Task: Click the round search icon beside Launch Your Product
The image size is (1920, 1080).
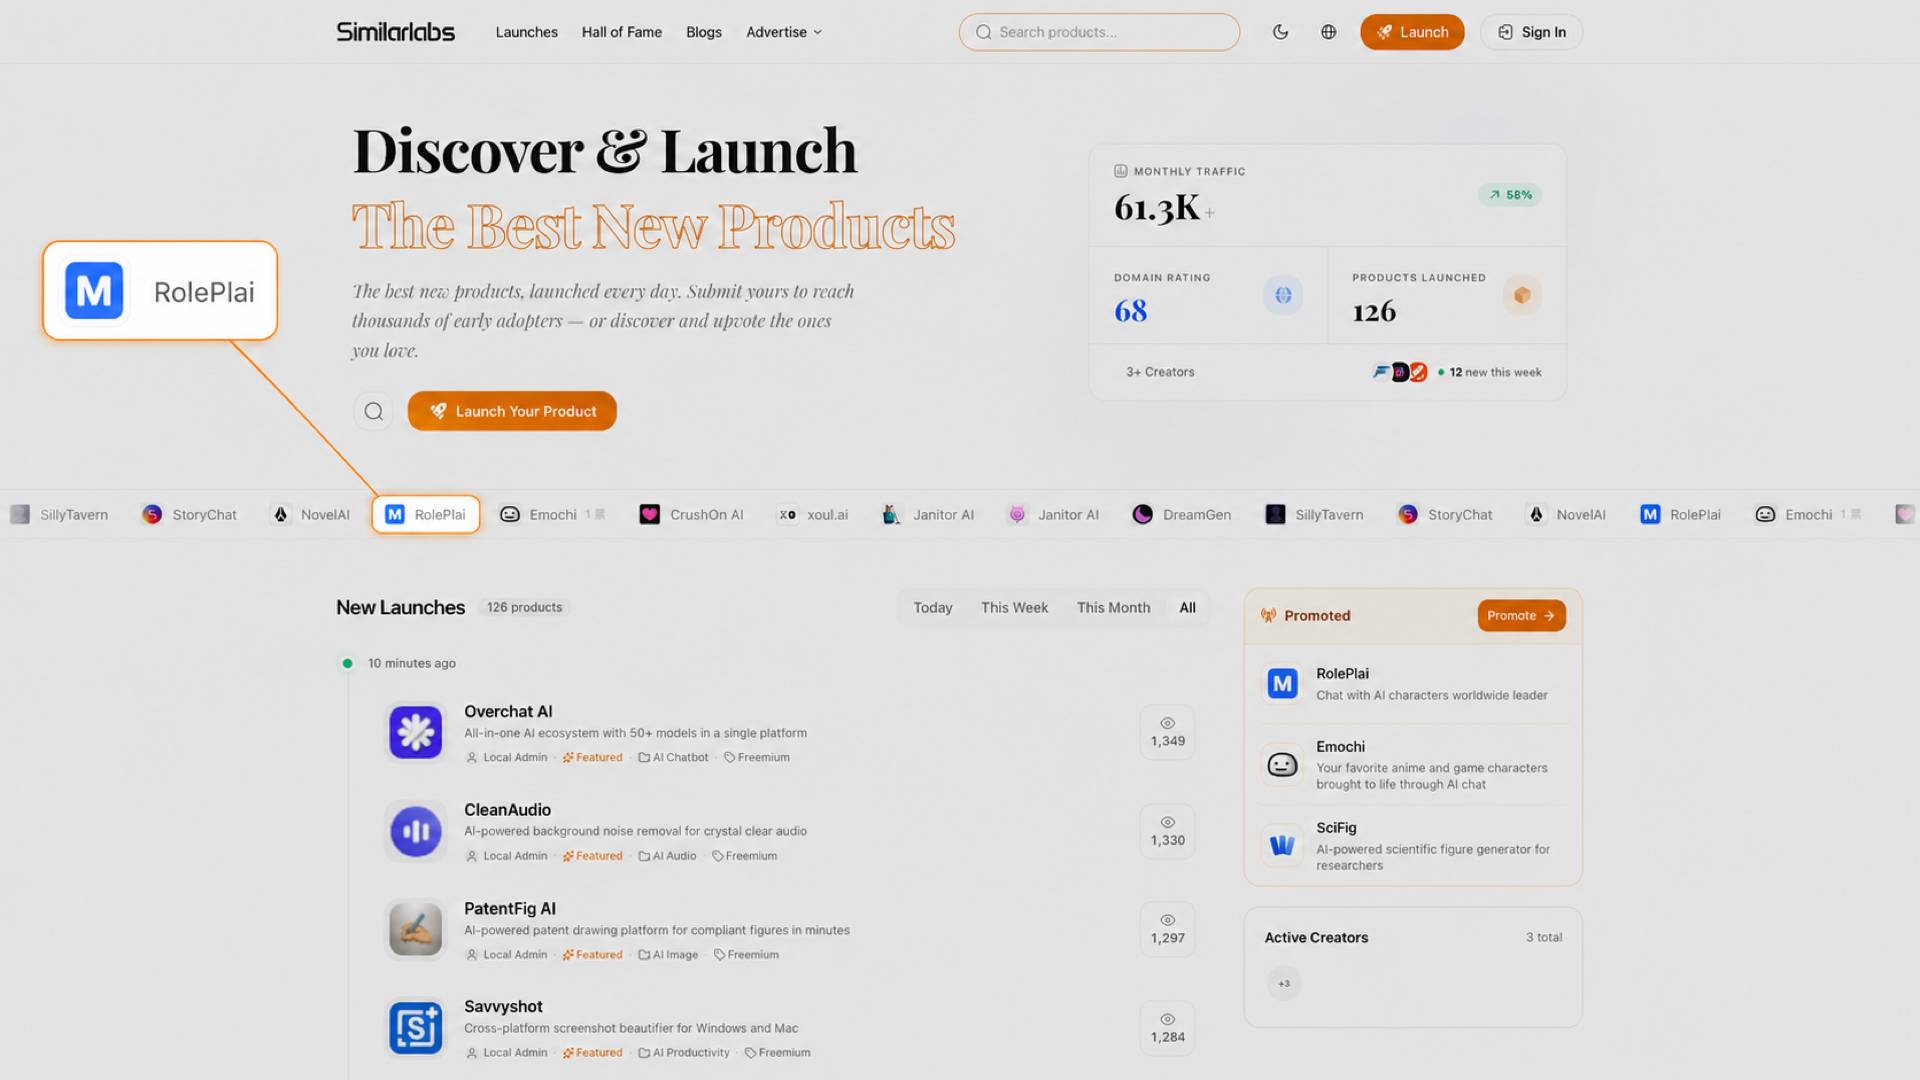Action: click(374, 411)
